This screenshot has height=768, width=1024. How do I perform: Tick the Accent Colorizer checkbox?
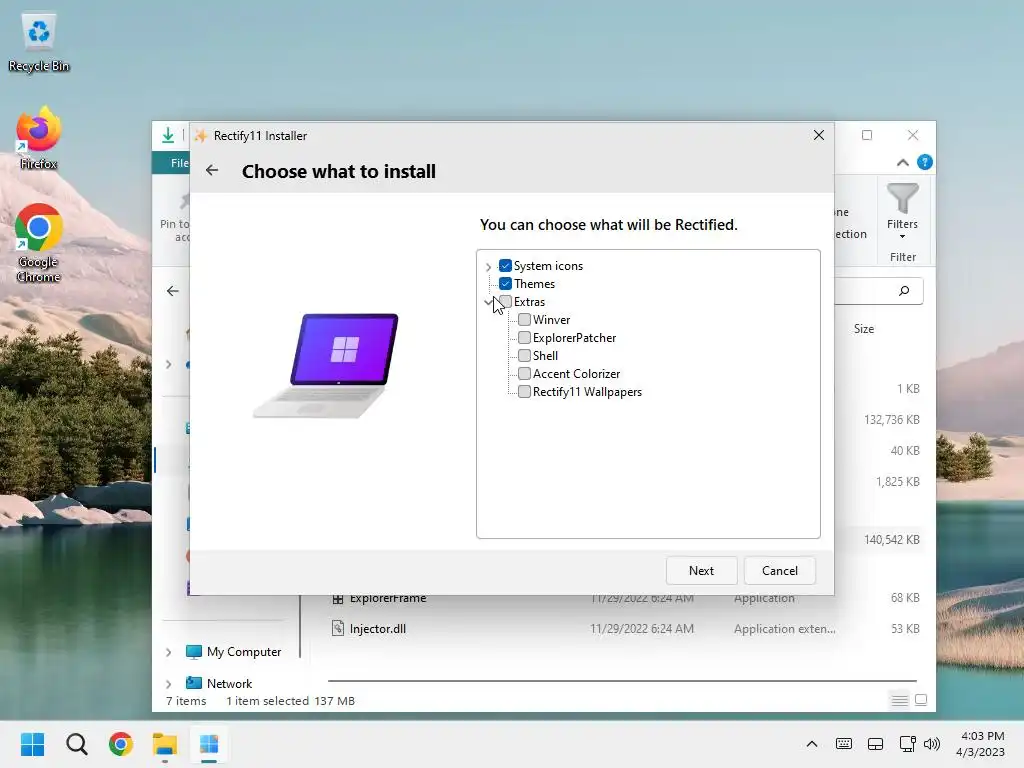click(524, 374)
